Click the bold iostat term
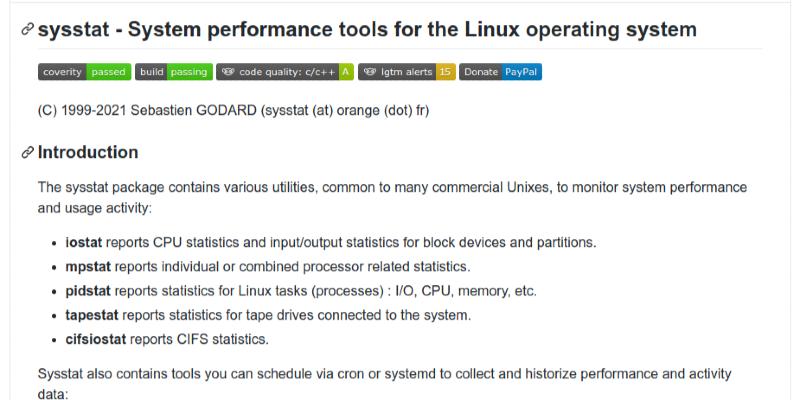This screenshot has width=800, height=400. click(83, 243)
